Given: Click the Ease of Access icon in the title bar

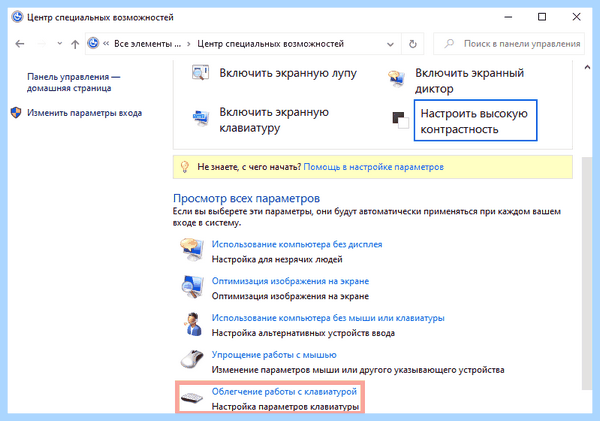Looking at the screenshot, I should tap(17, 17).
